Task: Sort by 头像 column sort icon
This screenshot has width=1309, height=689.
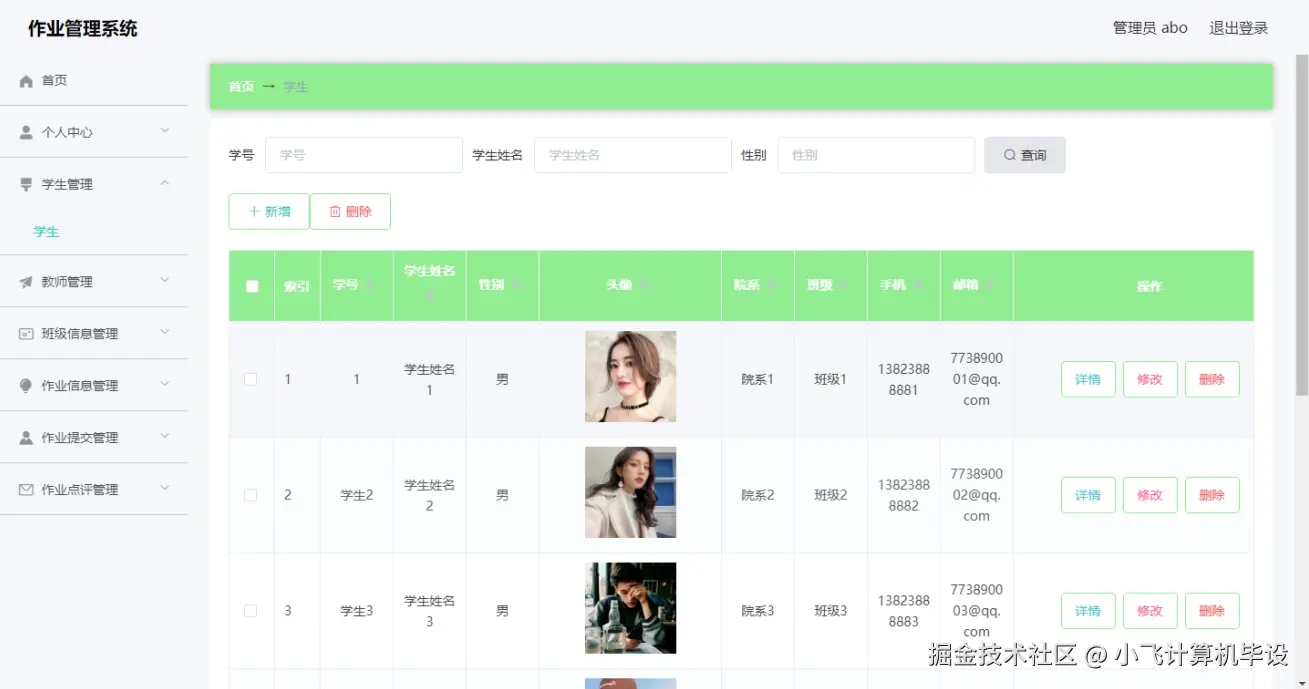Action: 644,286
